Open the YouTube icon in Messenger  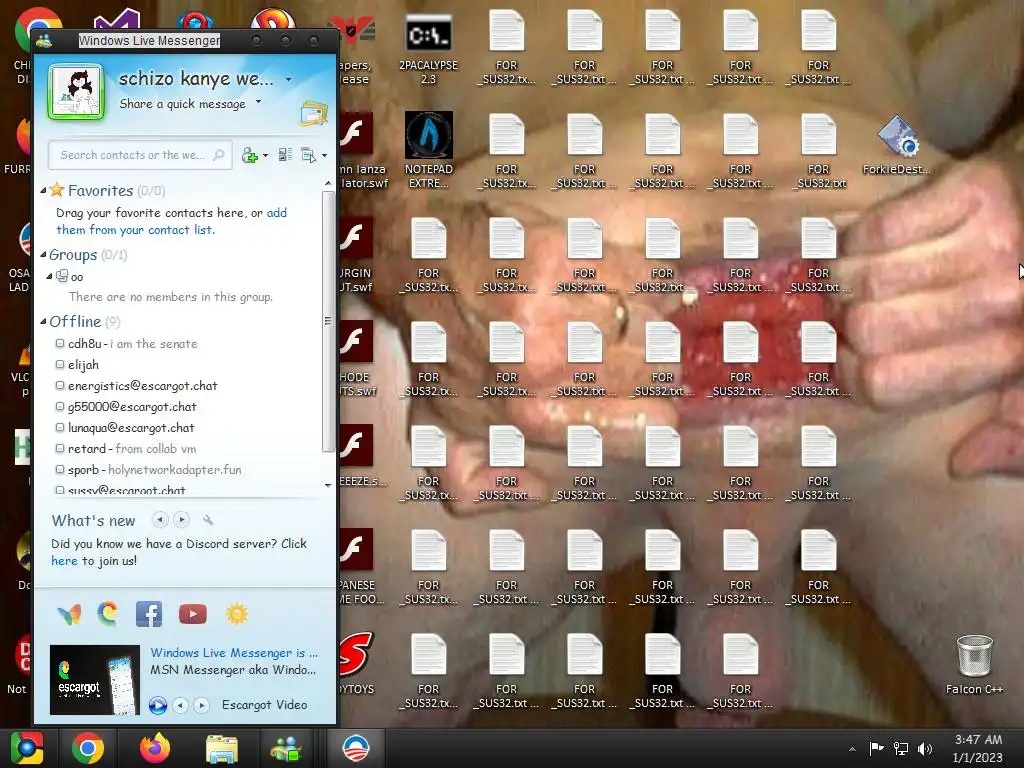(x=193, y=614)
